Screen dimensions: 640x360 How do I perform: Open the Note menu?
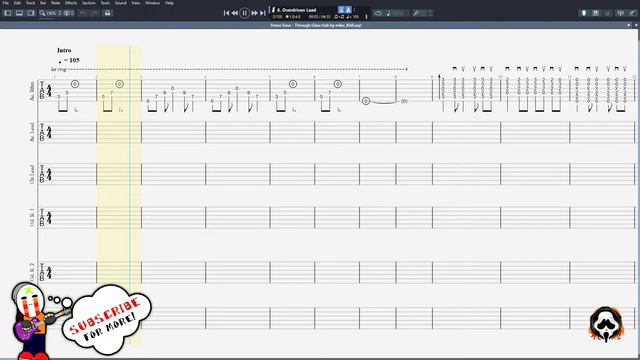pyautogui.click(x=56, y=3)
